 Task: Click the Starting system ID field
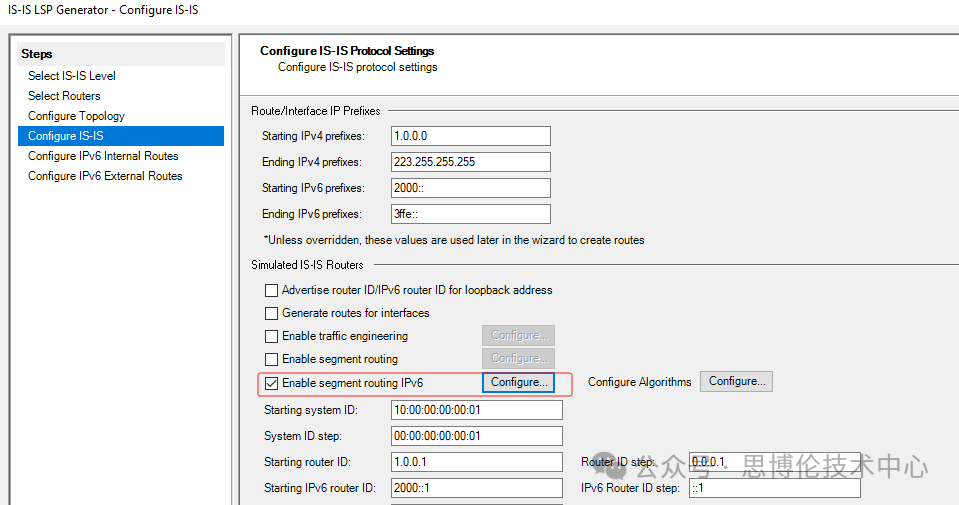click(x=476, y=410)
